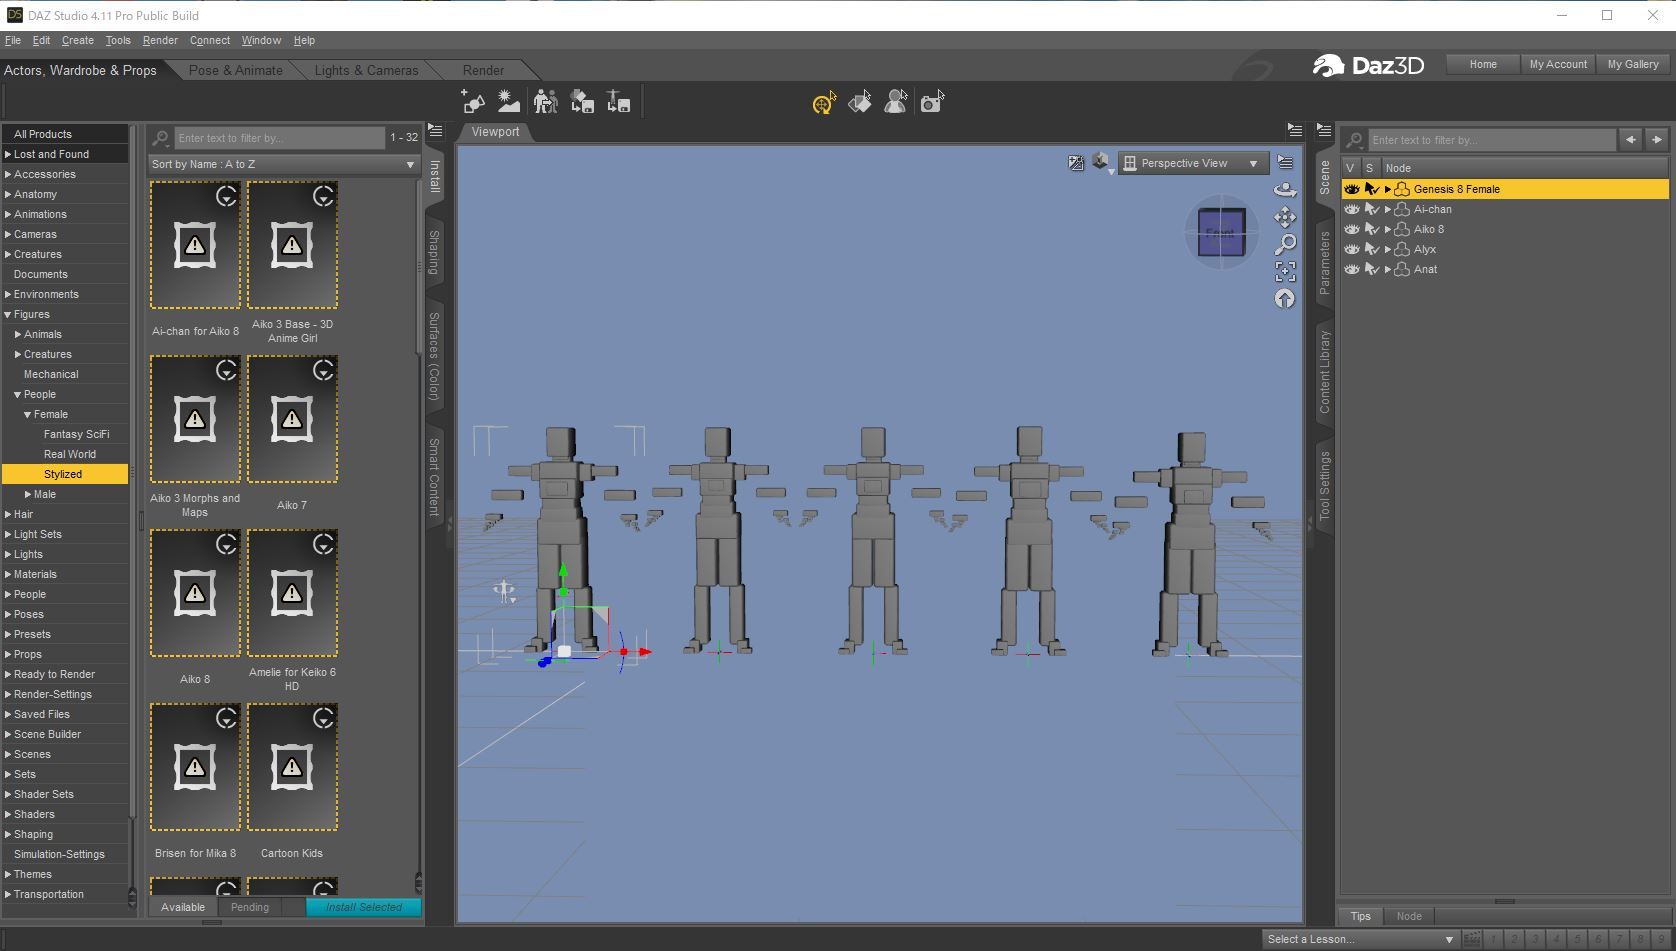Viewport: 1676px width, 951px height.
Task: Click the Scene pane horizontal splitter handle
Action: (1504, 901)
